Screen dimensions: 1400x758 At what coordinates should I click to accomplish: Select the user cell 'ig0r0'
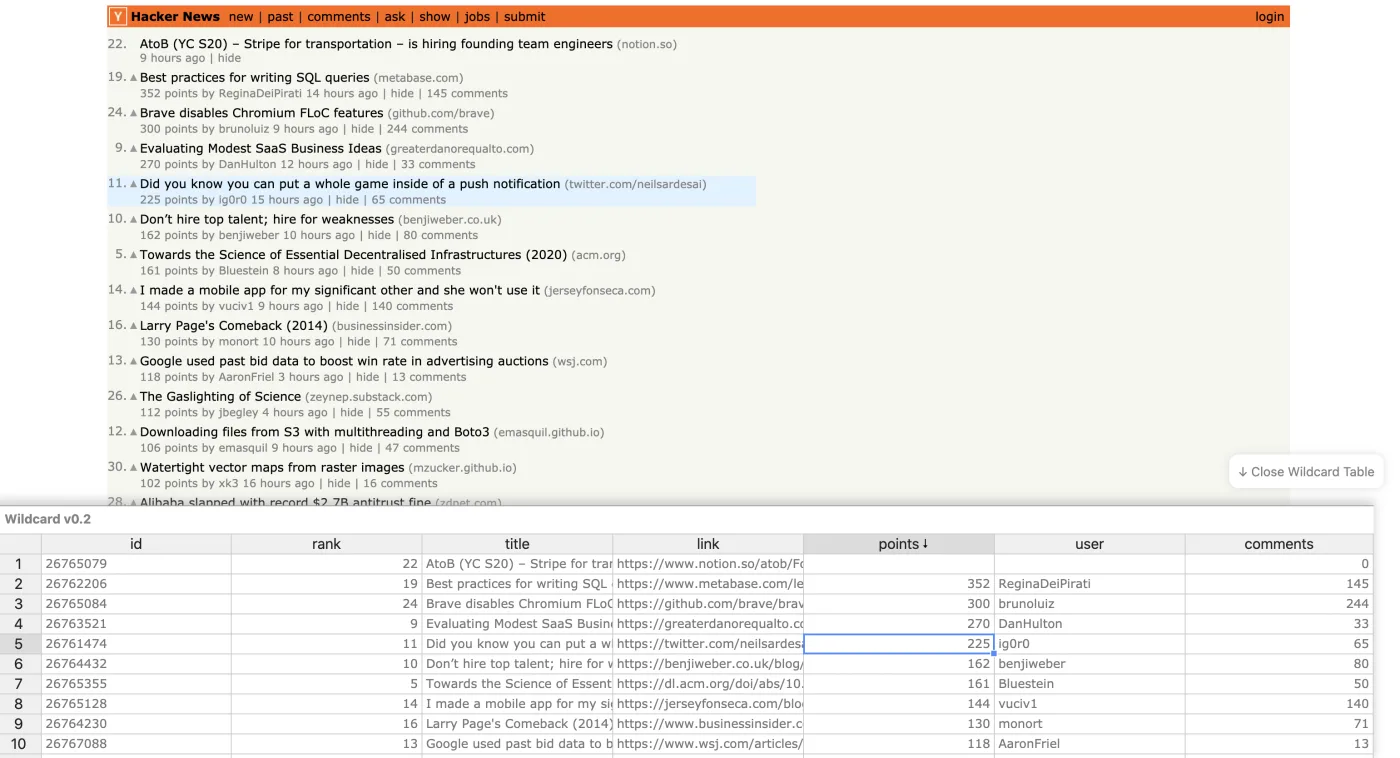coord(1089,644)
